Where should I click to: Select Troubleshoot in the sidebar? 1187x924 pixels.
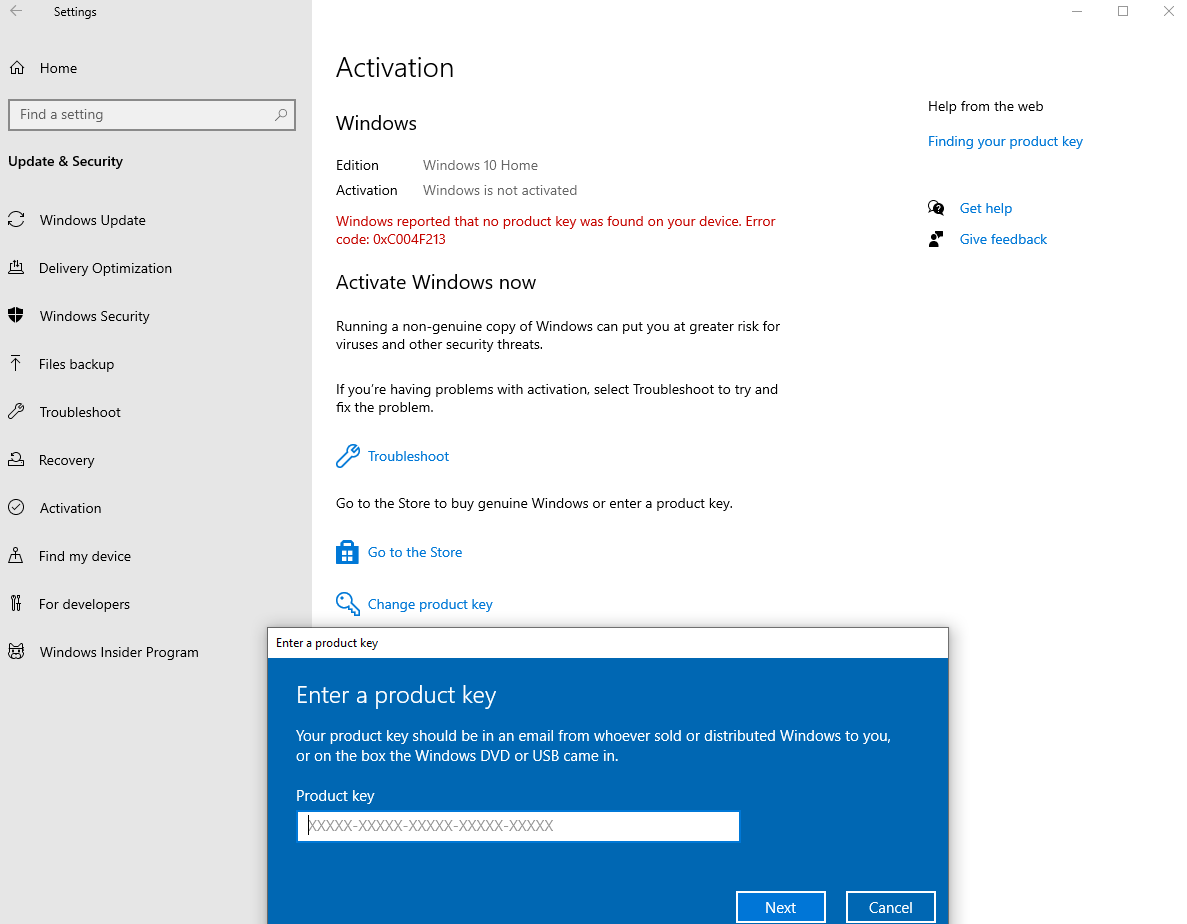(78, 412)
